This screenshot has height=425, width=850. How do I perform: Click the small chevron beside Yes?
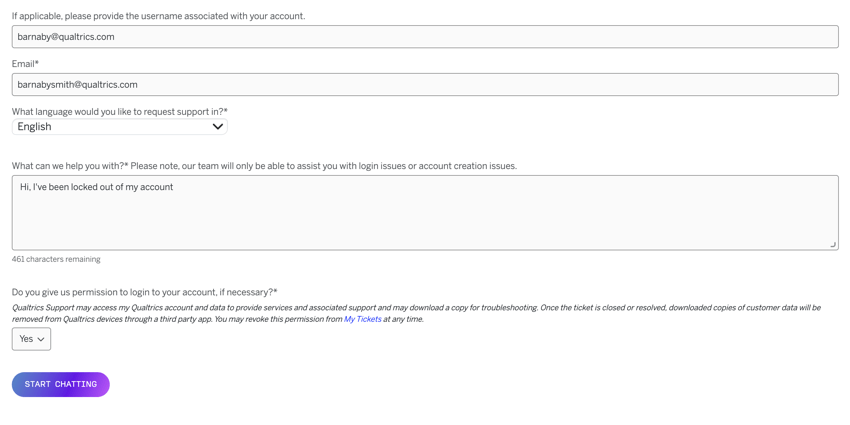click(41, 339)
